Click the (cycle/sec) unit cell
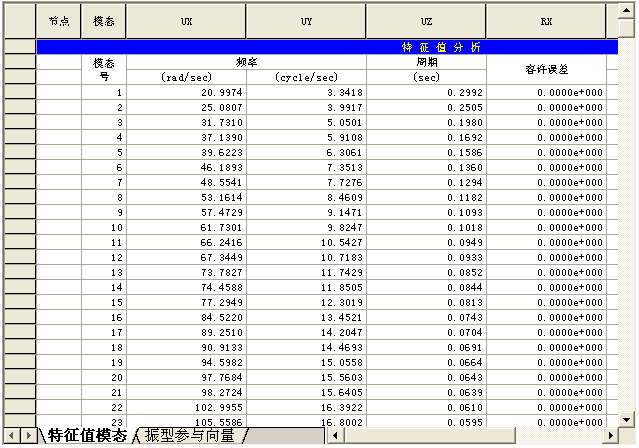639x448 pixels. coord(306,77)
